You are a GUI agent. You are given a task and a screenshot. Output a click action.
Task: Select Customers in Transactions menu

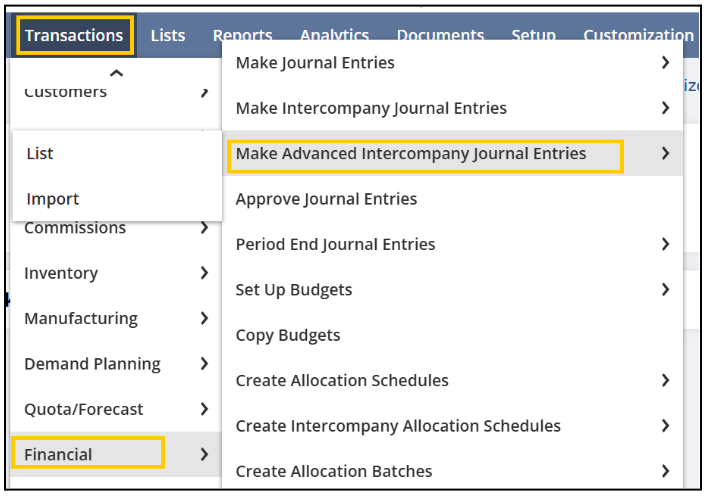[66, 92]
